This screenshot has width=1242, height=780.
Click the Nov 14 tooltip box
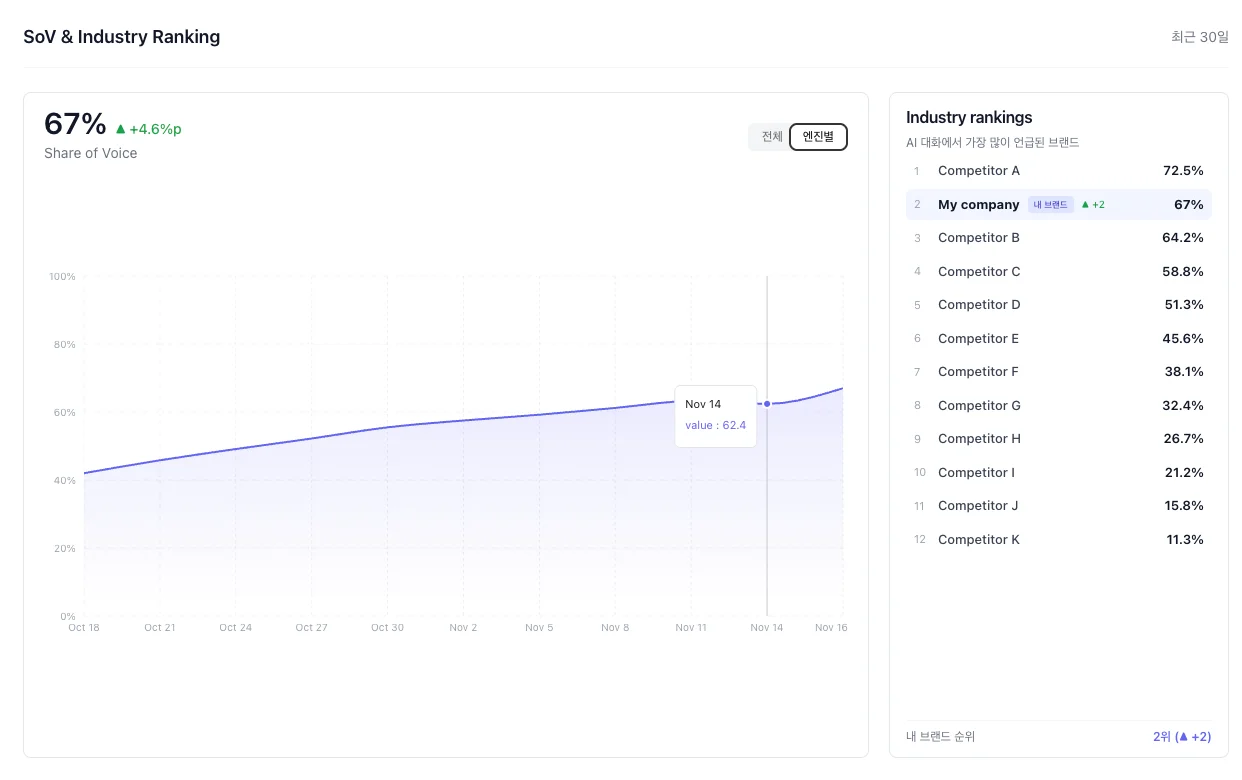[x=715, y=415]
